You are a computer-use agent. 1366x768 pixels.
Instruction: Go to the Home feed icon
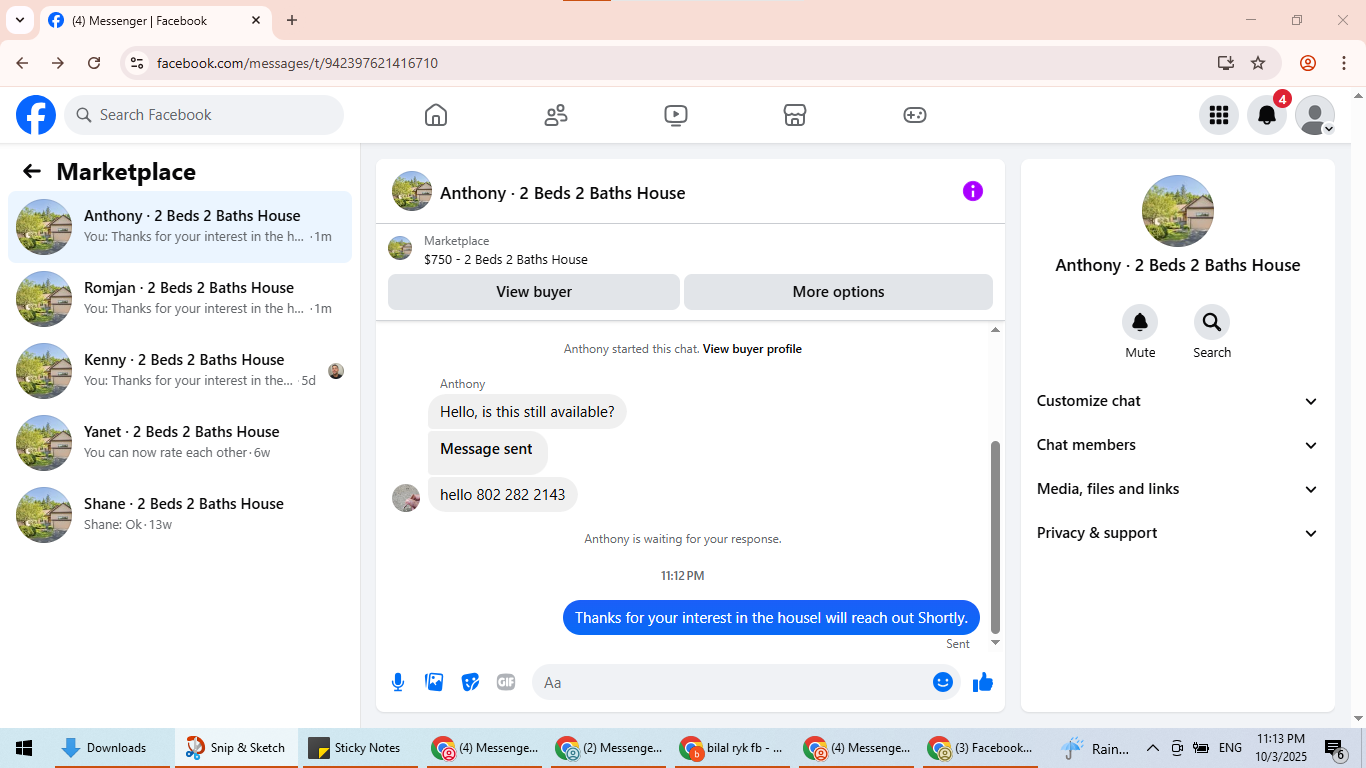436,115
